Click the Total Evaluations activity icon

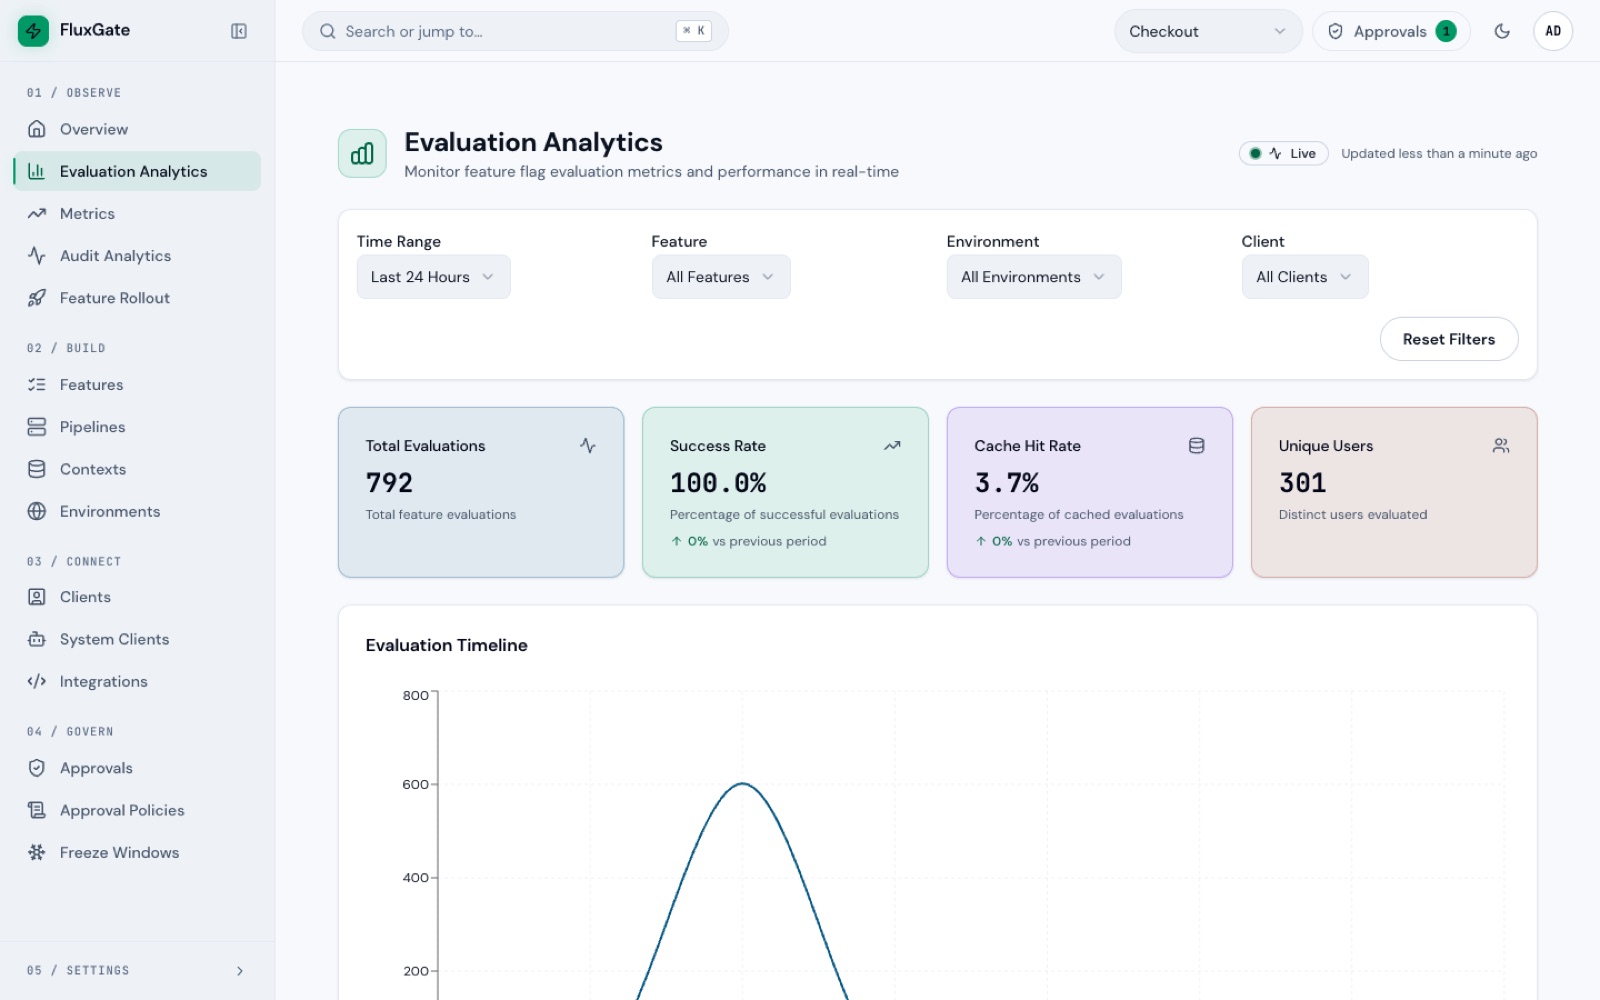588,446
